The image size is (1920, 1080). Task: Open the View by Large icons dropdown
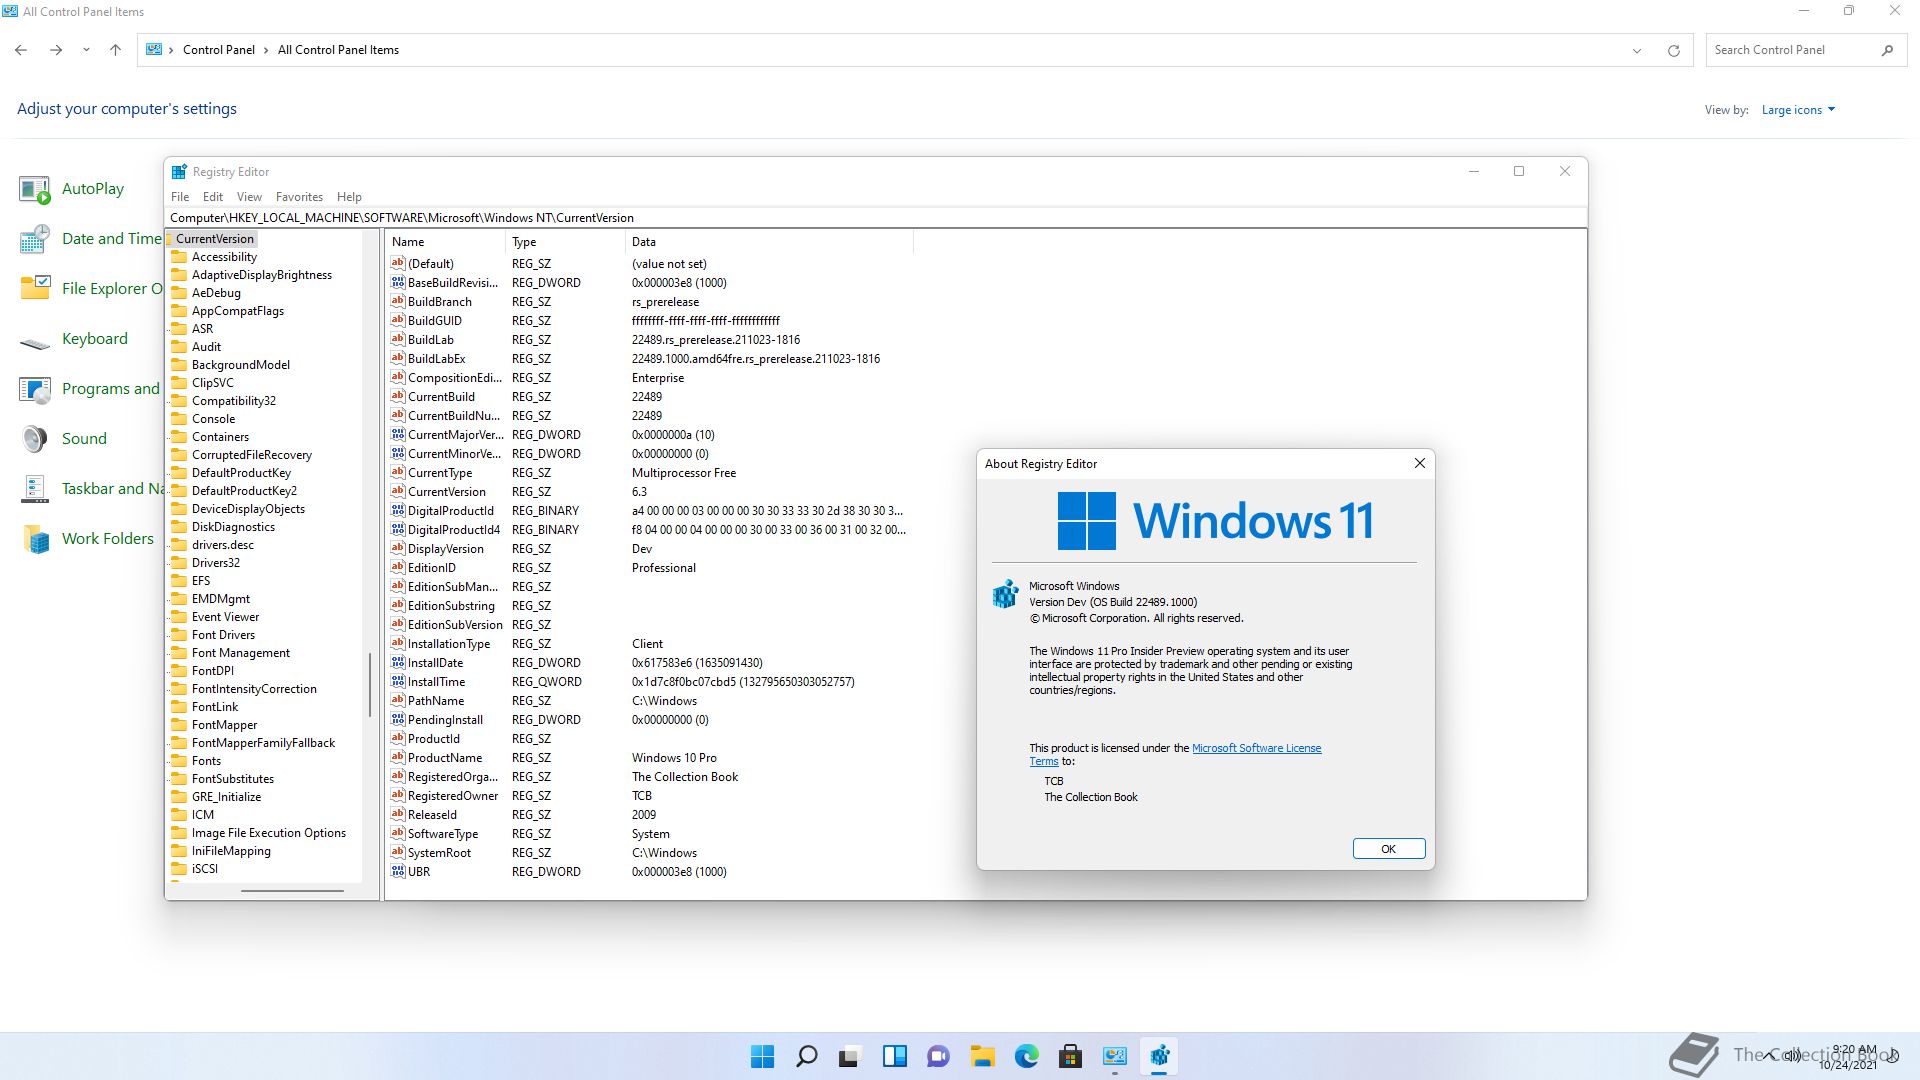click(x=1798, y=110)
